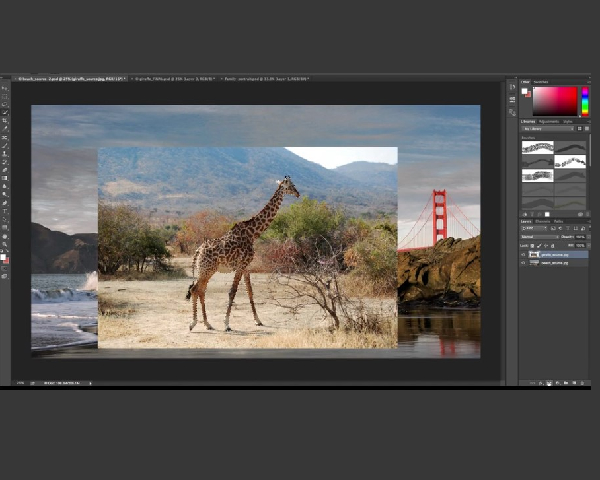The image size is (600, 480).
Task: Click the foreground/background color icon in the toolbar
Action: coord(4,258)
